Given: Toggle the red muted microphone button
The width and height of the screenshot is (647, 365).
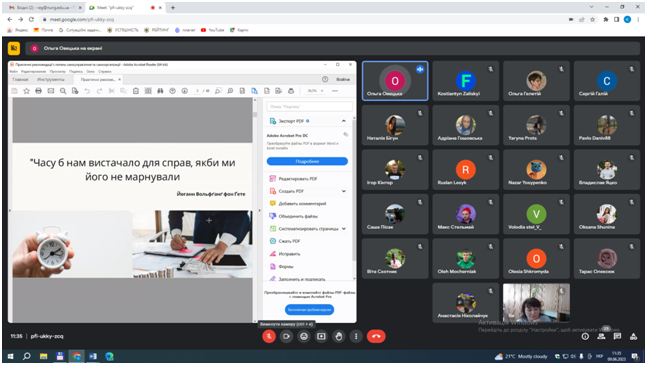Looking at the screenshot, I should click(269, 337).
